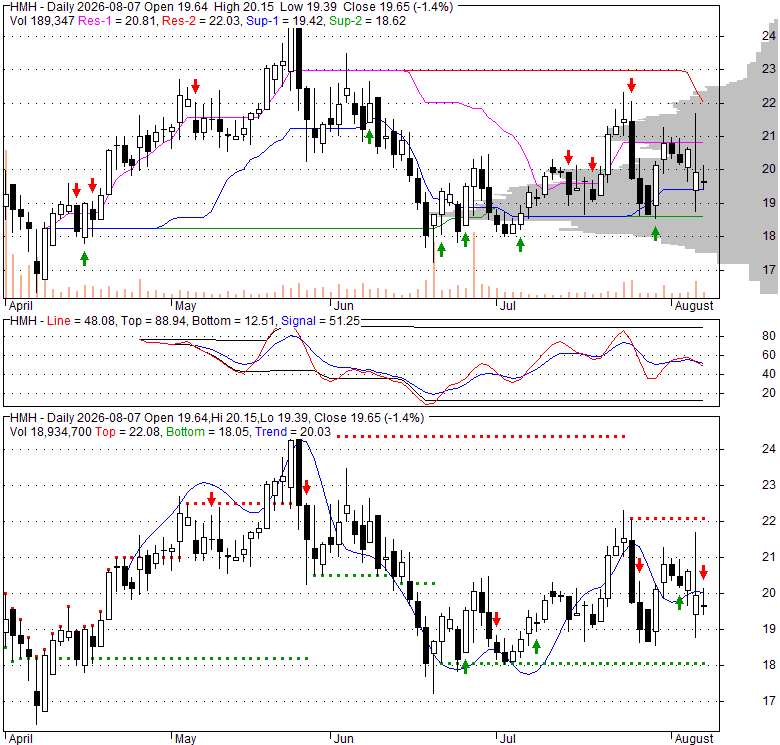
Task: Click the 20 level on oscillator axis
Action: pyautogui.click(x=769, y=393)
